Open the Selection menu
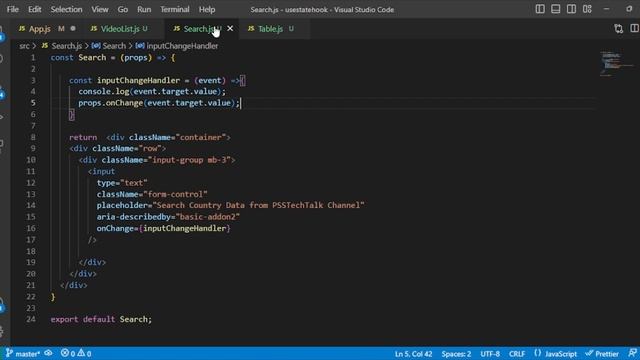Image resolution: width=640 pixels, height=360 pixels. click(66, 9)
